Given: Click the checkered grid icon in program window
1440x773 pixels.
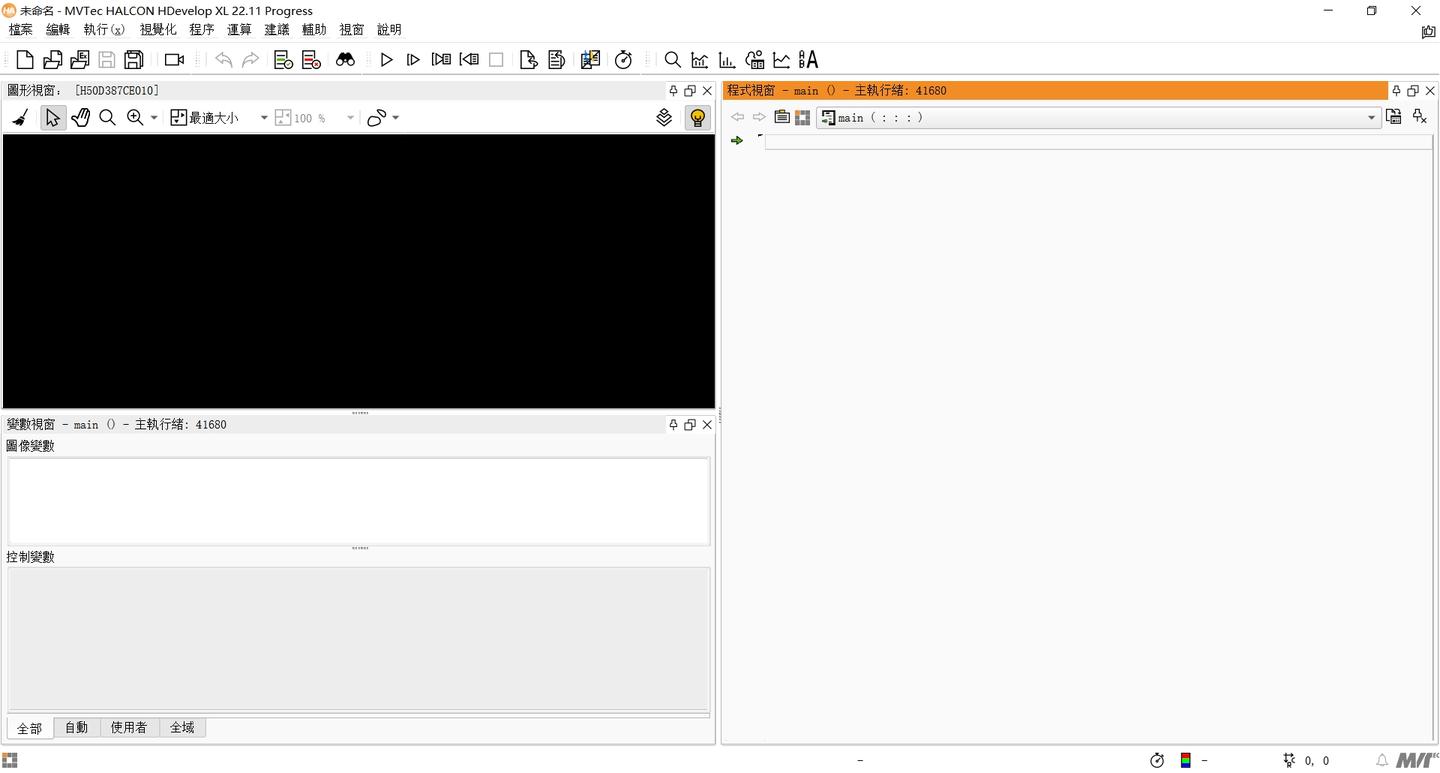Looking at the screenshot, I should tap(802, 118).
